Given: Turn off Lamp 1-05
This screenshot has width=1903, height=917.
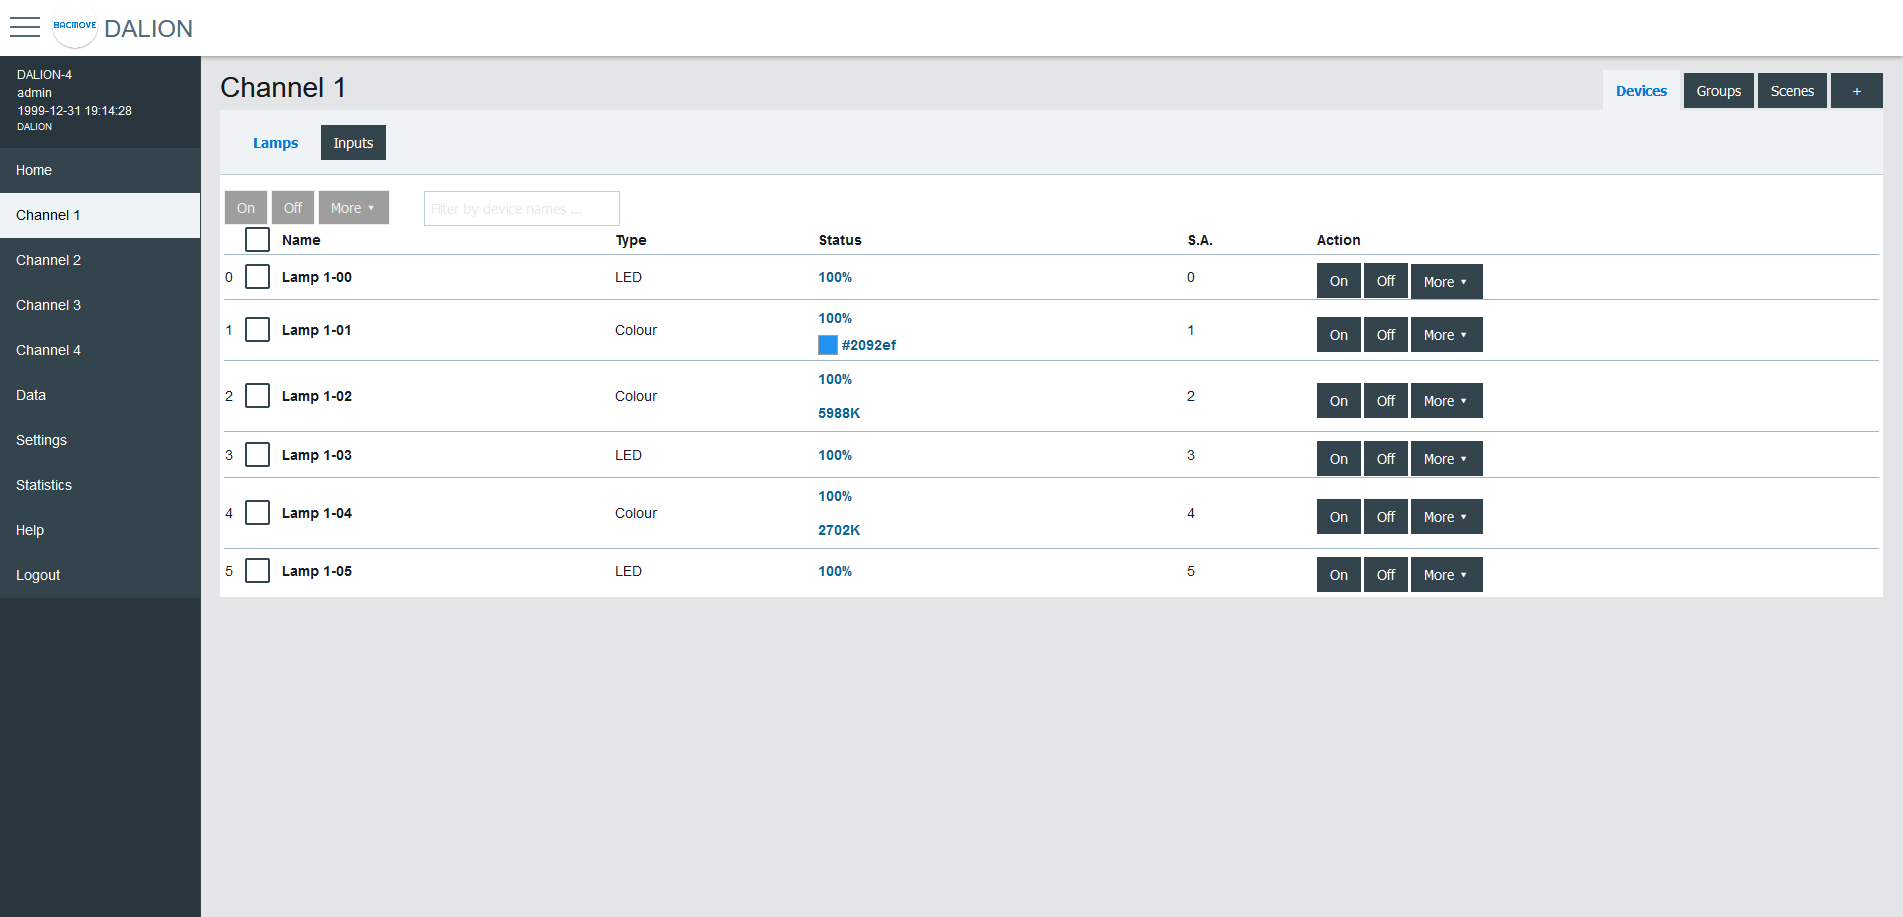Looking at the screenshot, I should point(1385,575).
